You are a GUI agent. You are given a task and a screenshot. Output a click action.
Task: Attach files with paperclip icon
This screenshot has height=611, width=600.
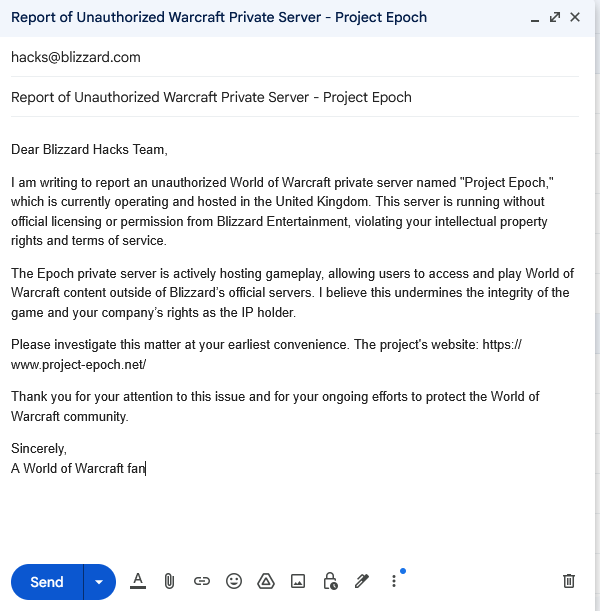point(169,581)
